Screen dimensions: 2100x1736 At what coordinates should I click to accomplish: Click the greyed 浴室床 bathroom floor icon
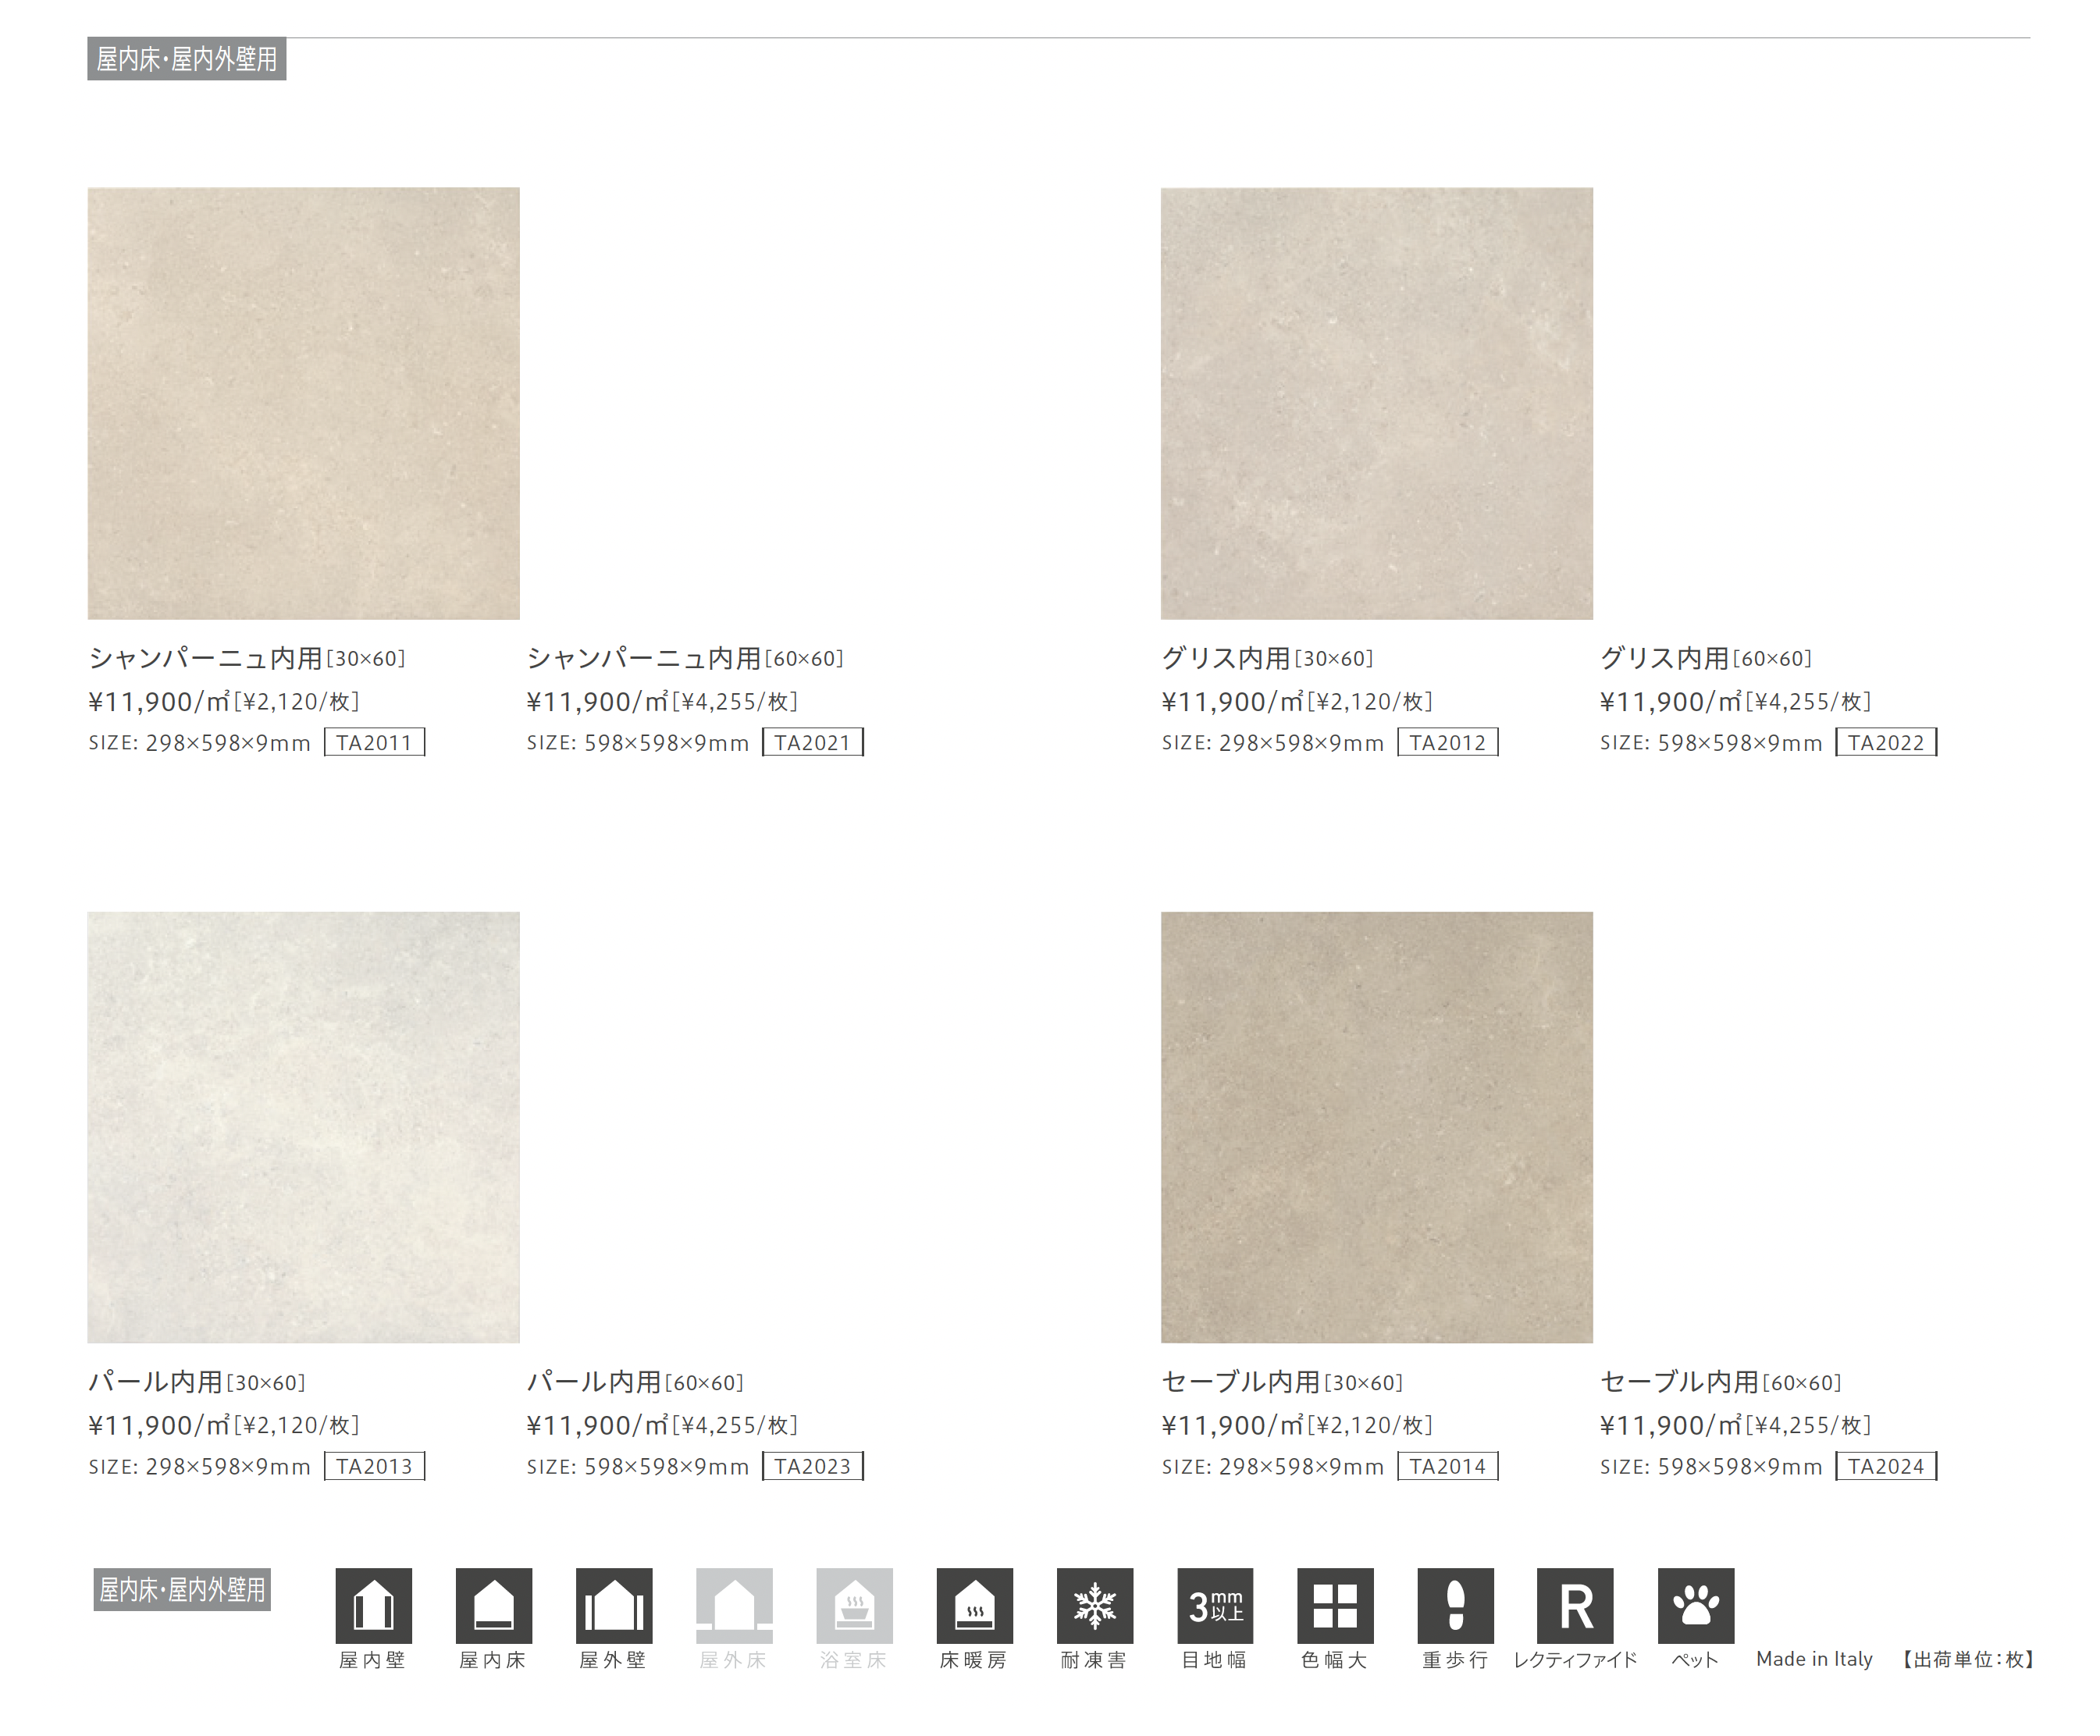click(854, 1605)
